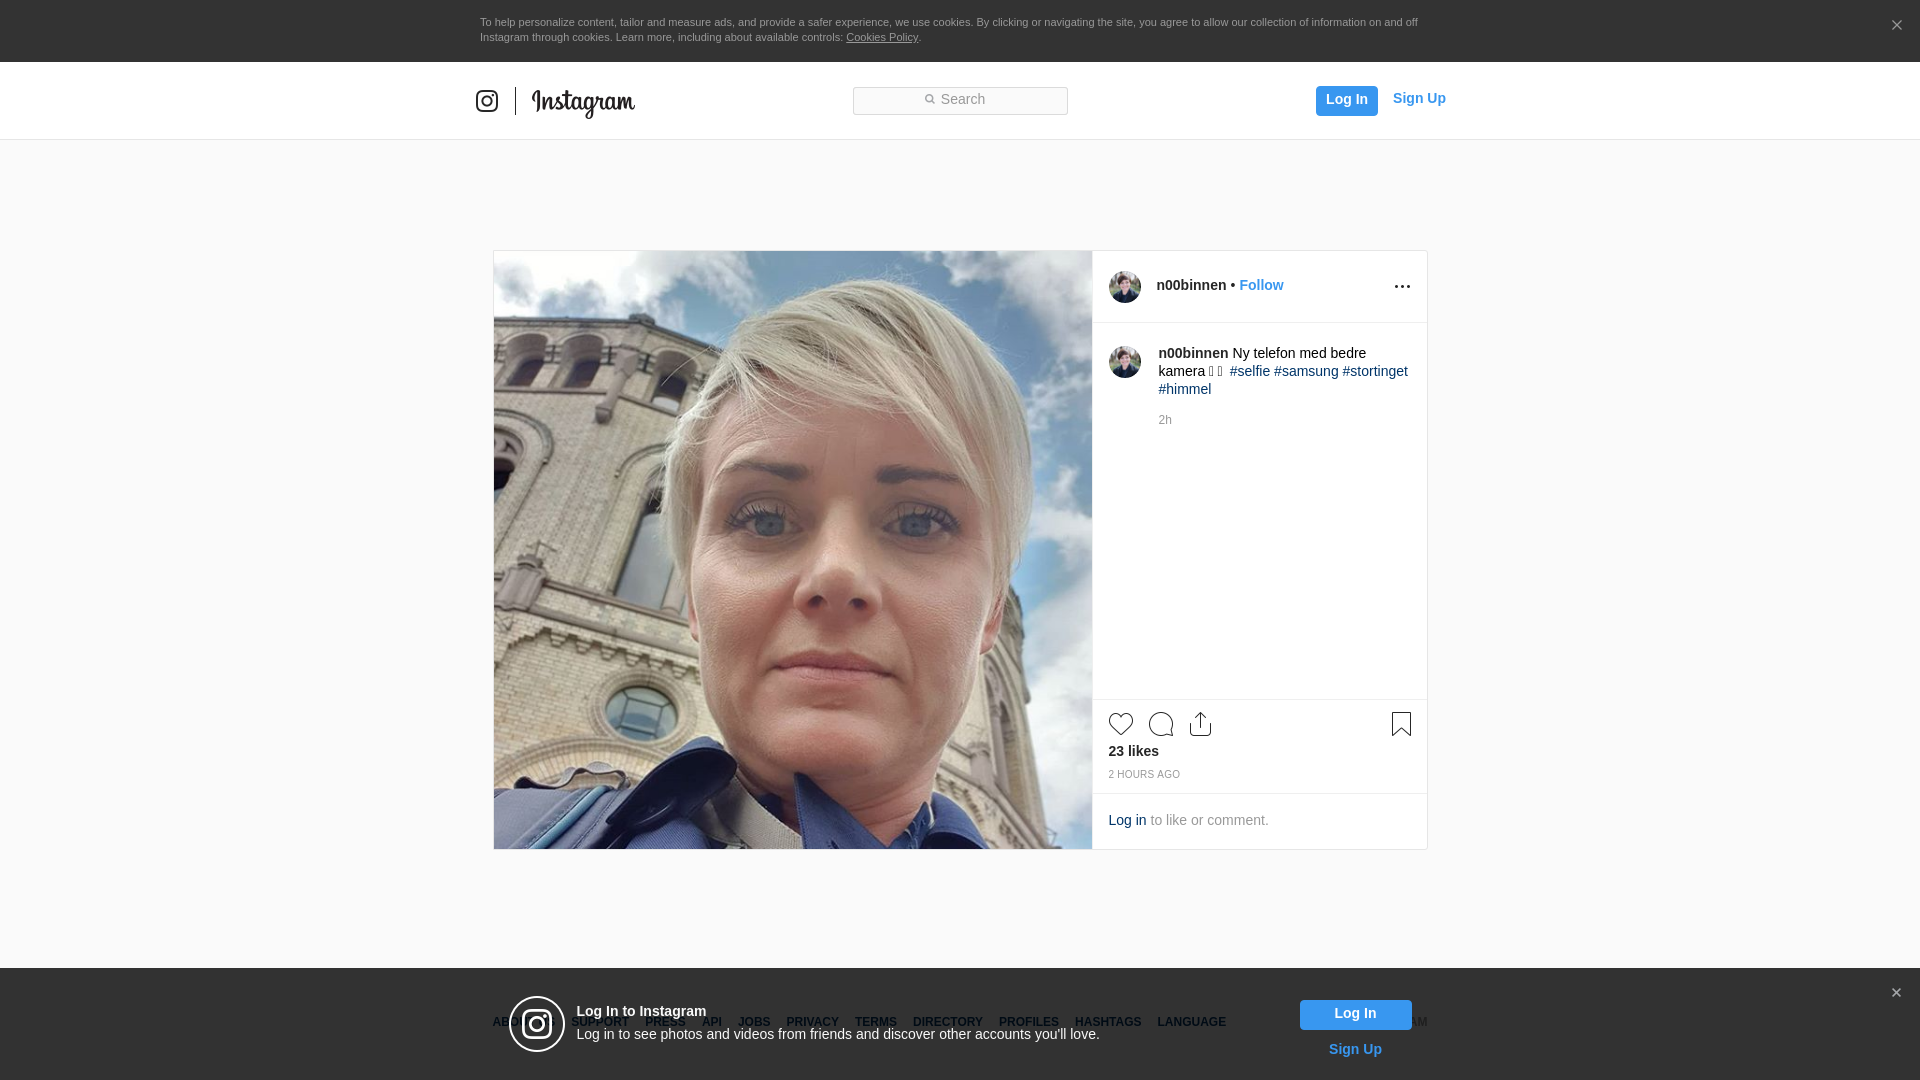The height and width of the screenshot is (1080, 1920).
Task: Click the header profile avatar of n00binnen
Action: [1125, 287]
